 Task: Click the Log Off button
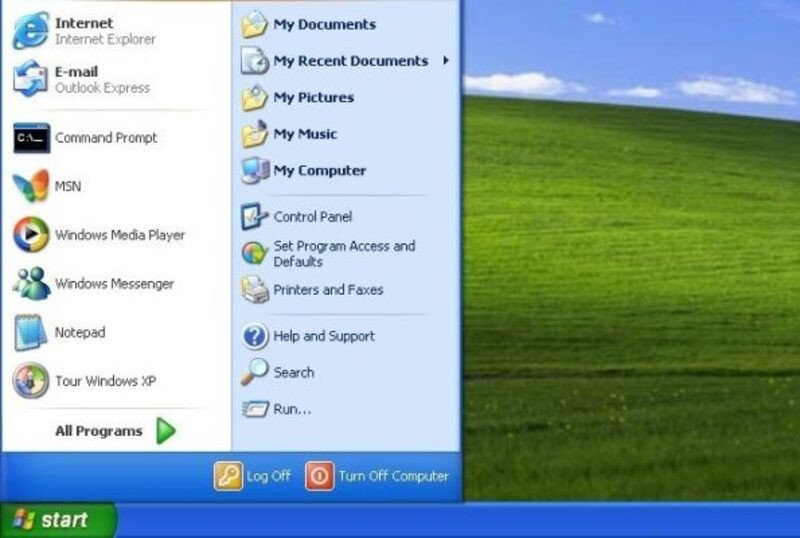254,476
